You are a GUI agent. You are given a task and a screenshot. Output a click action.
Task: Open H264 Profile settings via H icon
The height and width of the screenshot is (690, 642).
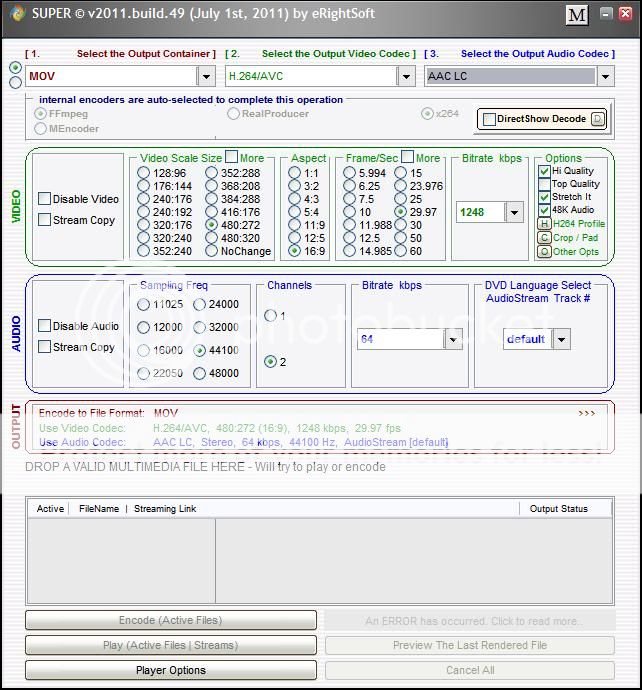[544, 224]
